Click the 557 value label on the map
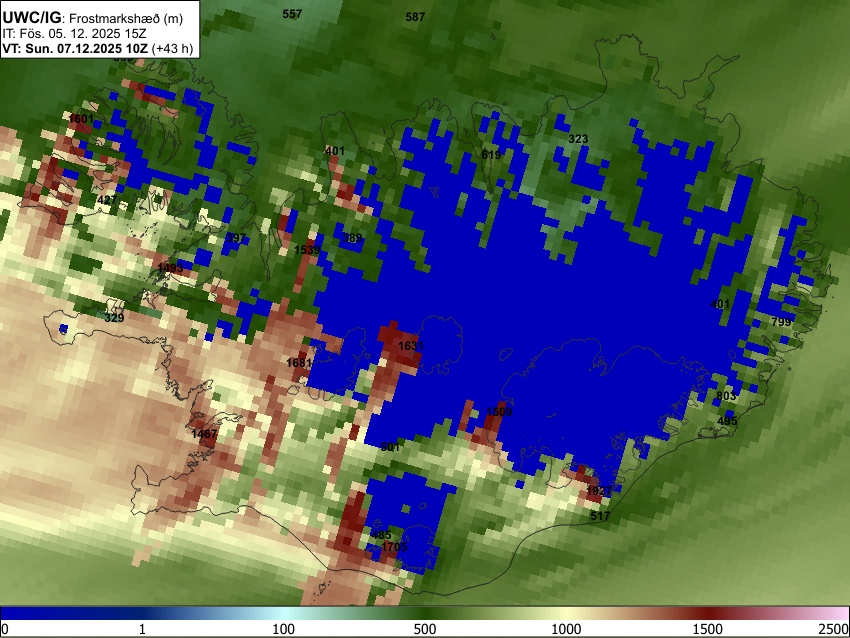 pos(292,14)
